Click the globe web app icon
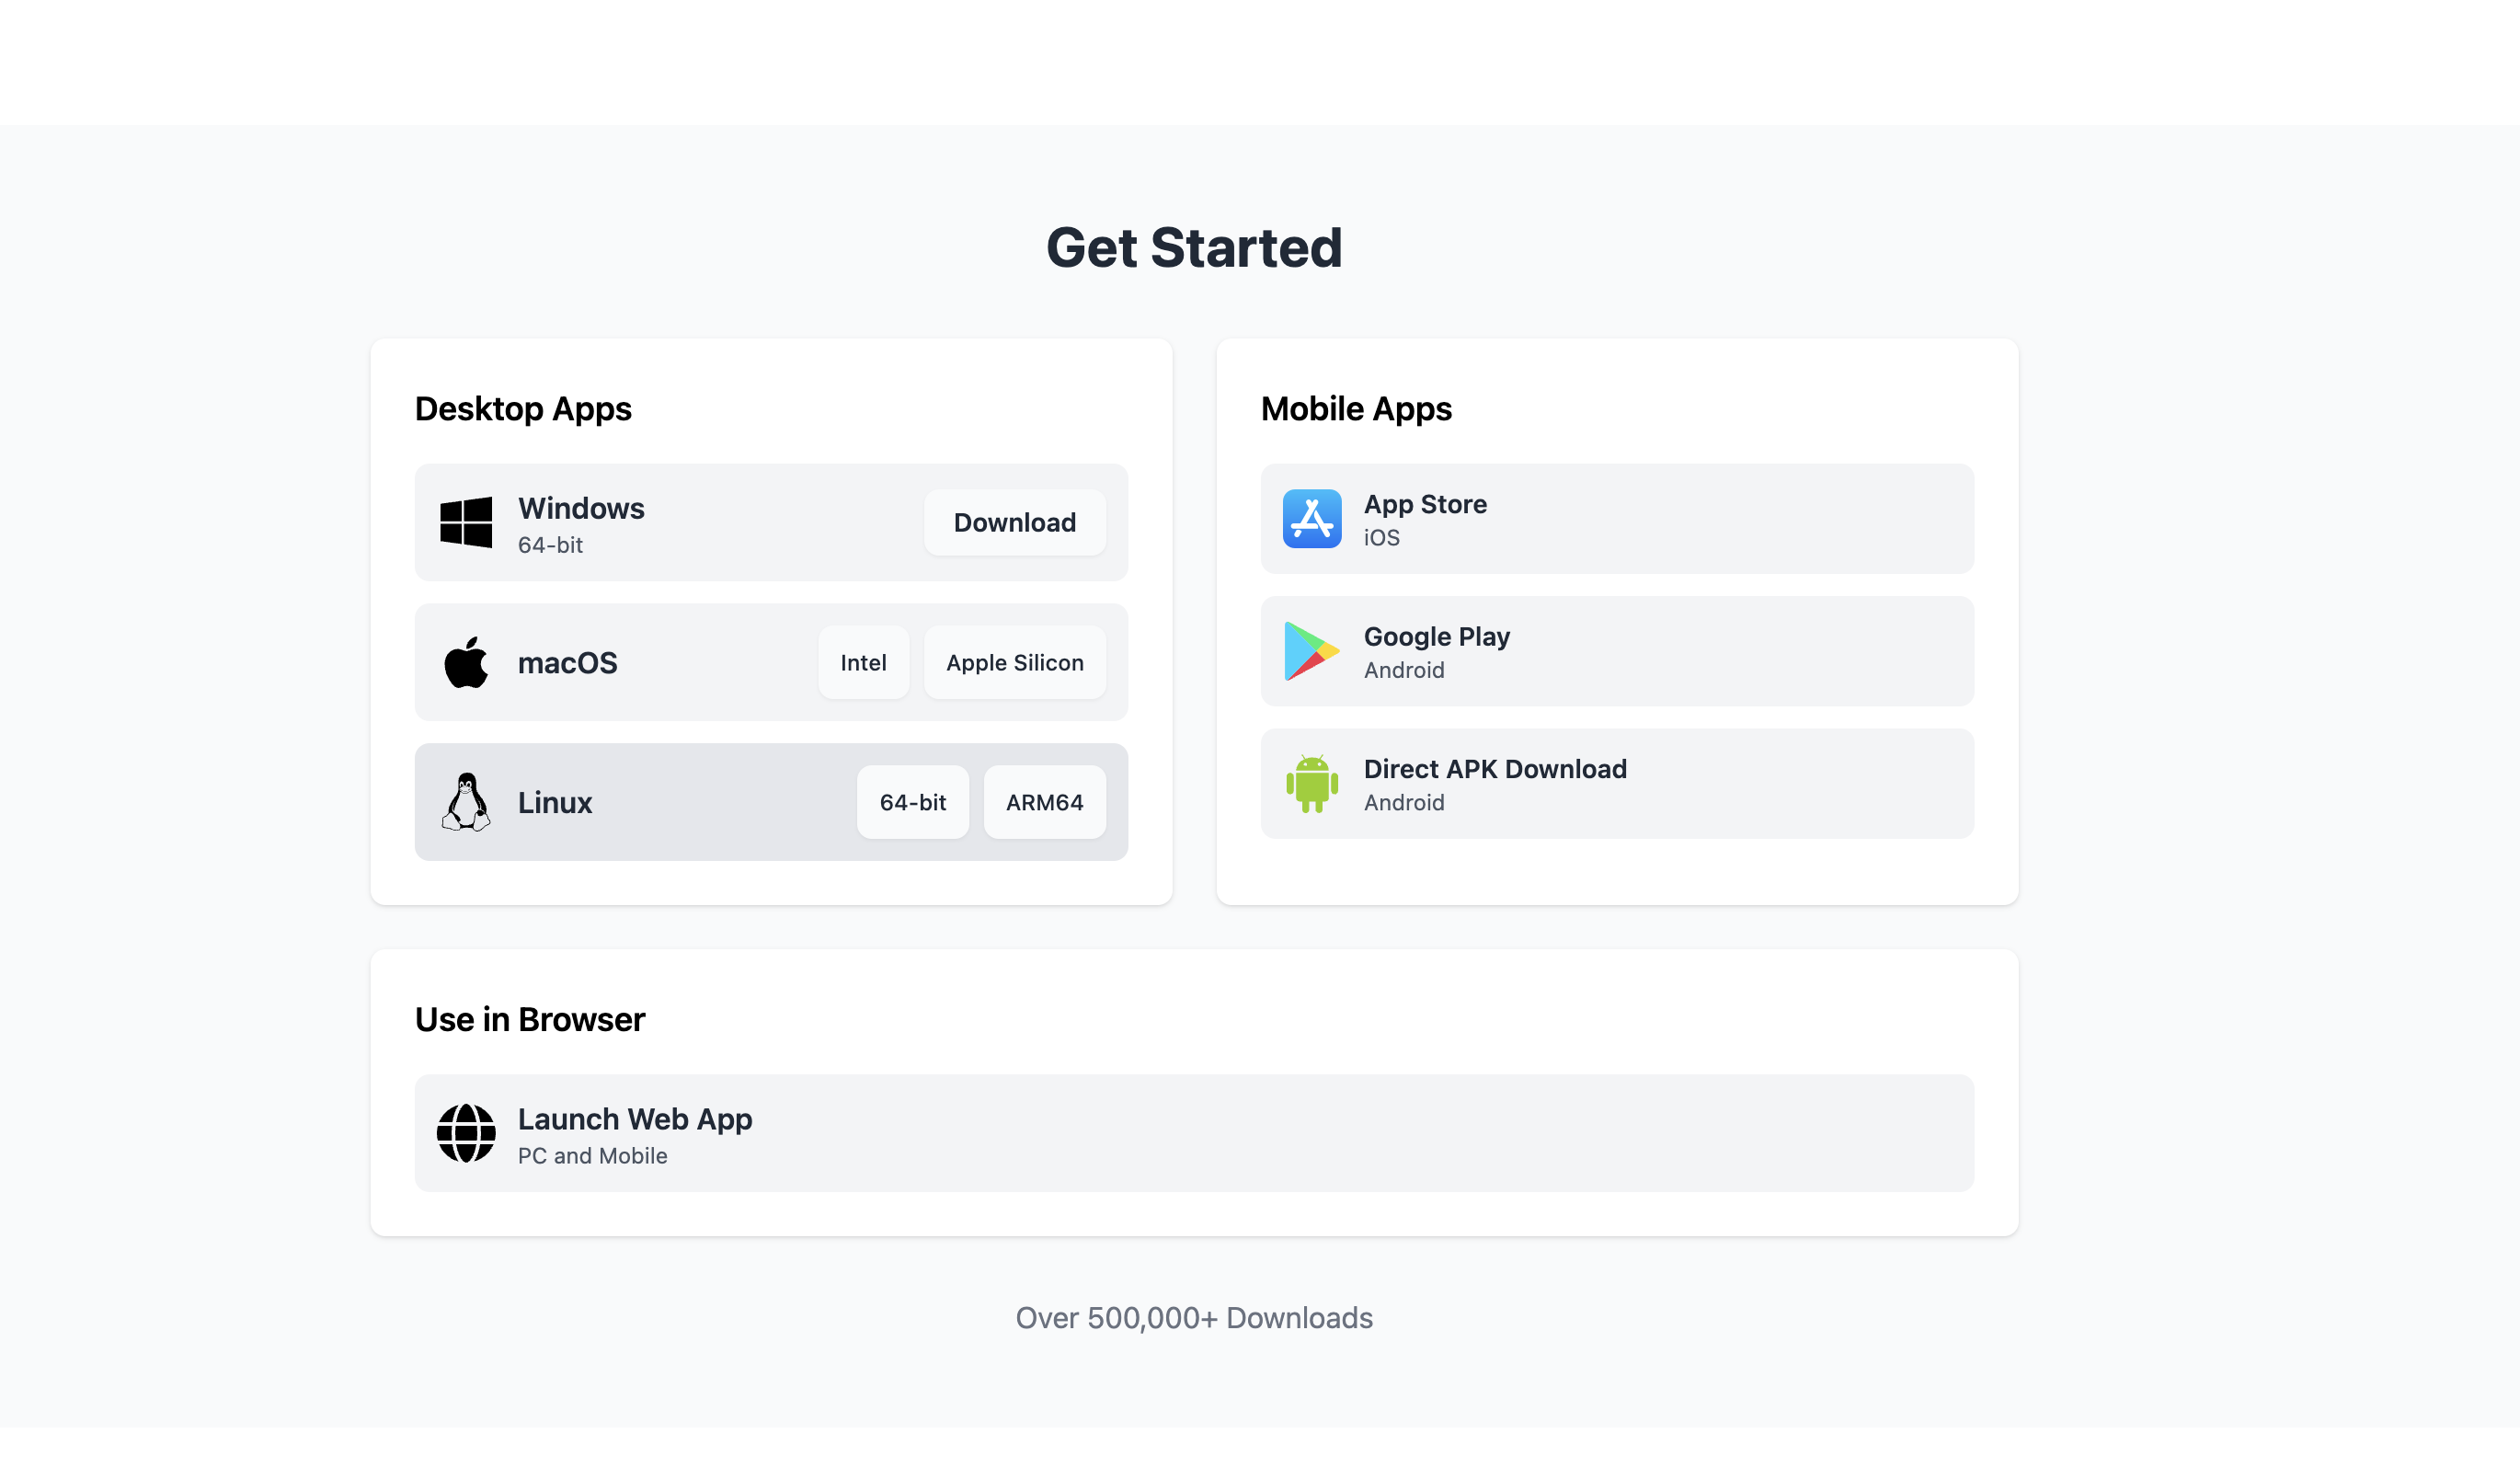 tap(466, 1133)
